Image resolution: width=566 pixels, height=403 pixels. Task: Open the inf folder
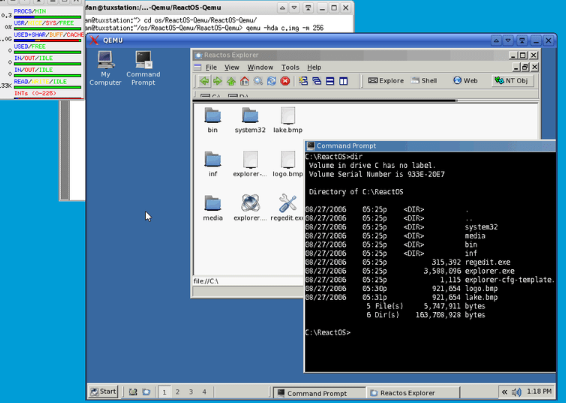213,164
